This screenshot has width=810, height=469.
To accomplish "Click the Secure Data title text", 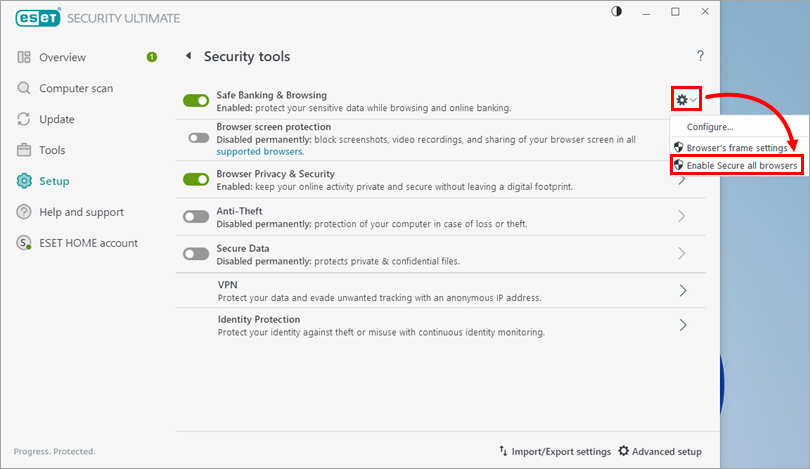I will (x=243, y=248).
